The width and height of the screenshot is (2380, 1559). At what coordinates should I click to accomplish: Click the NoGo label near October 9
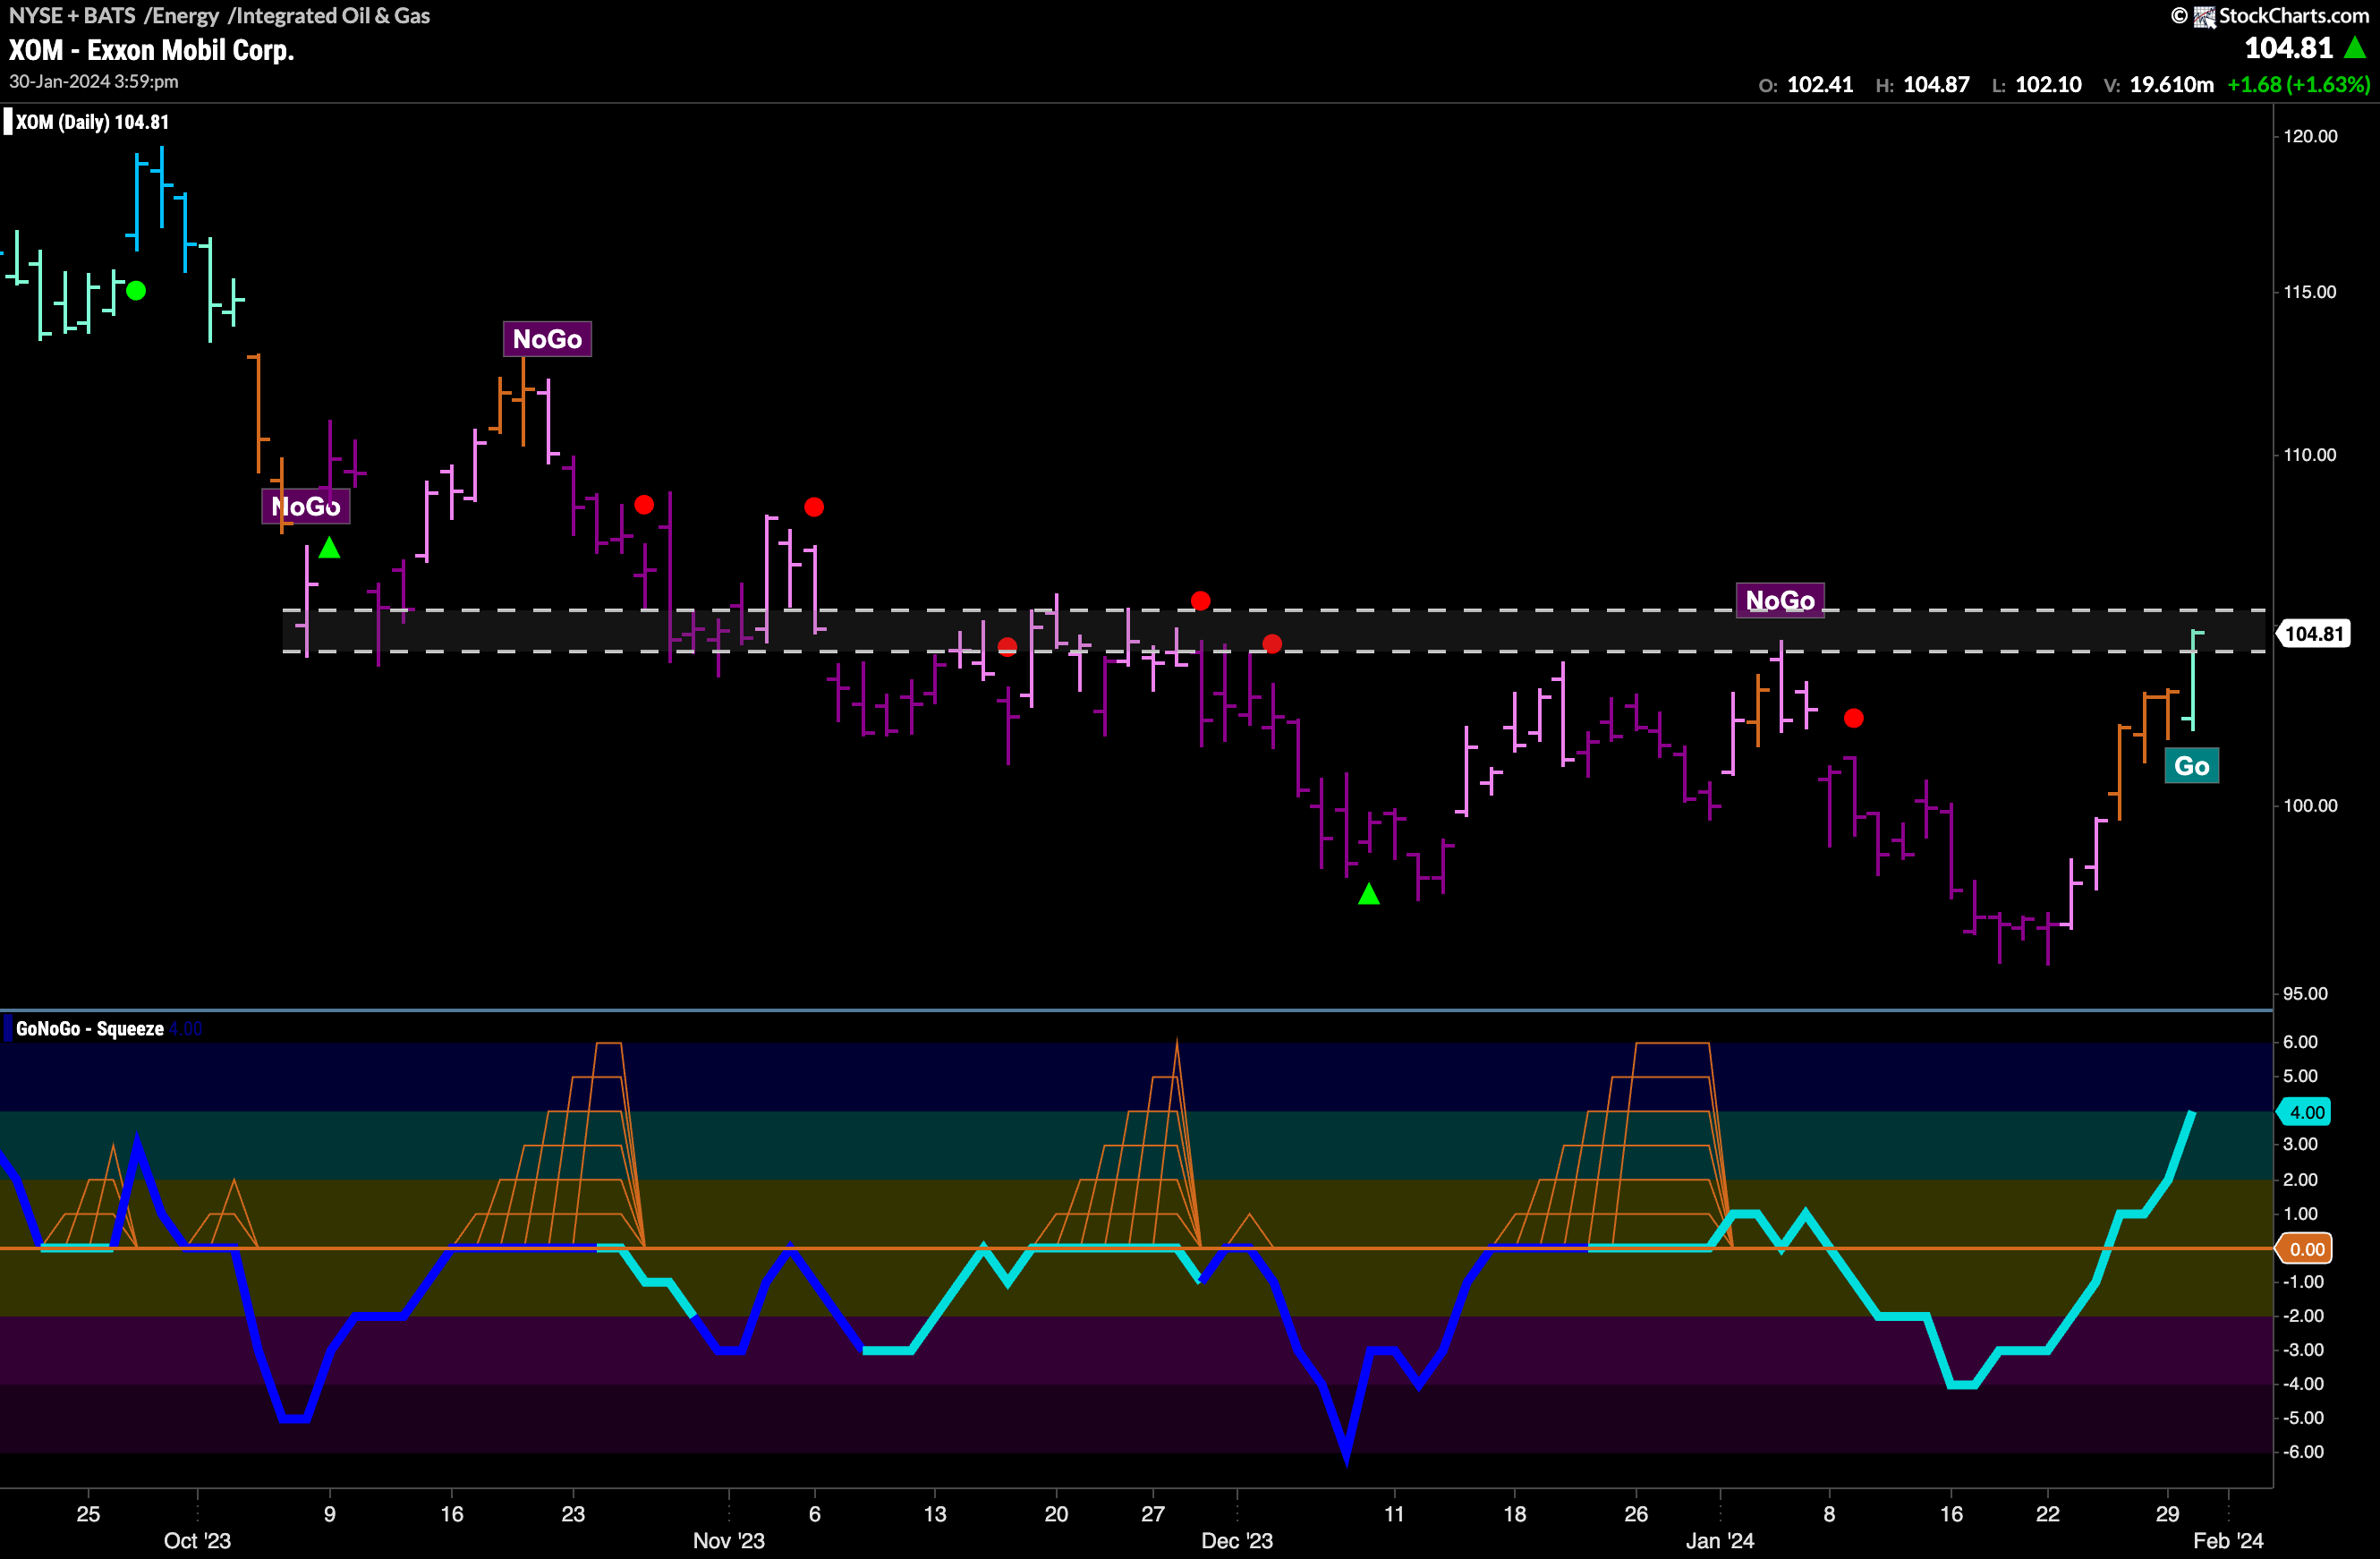(x=306, y=506)
